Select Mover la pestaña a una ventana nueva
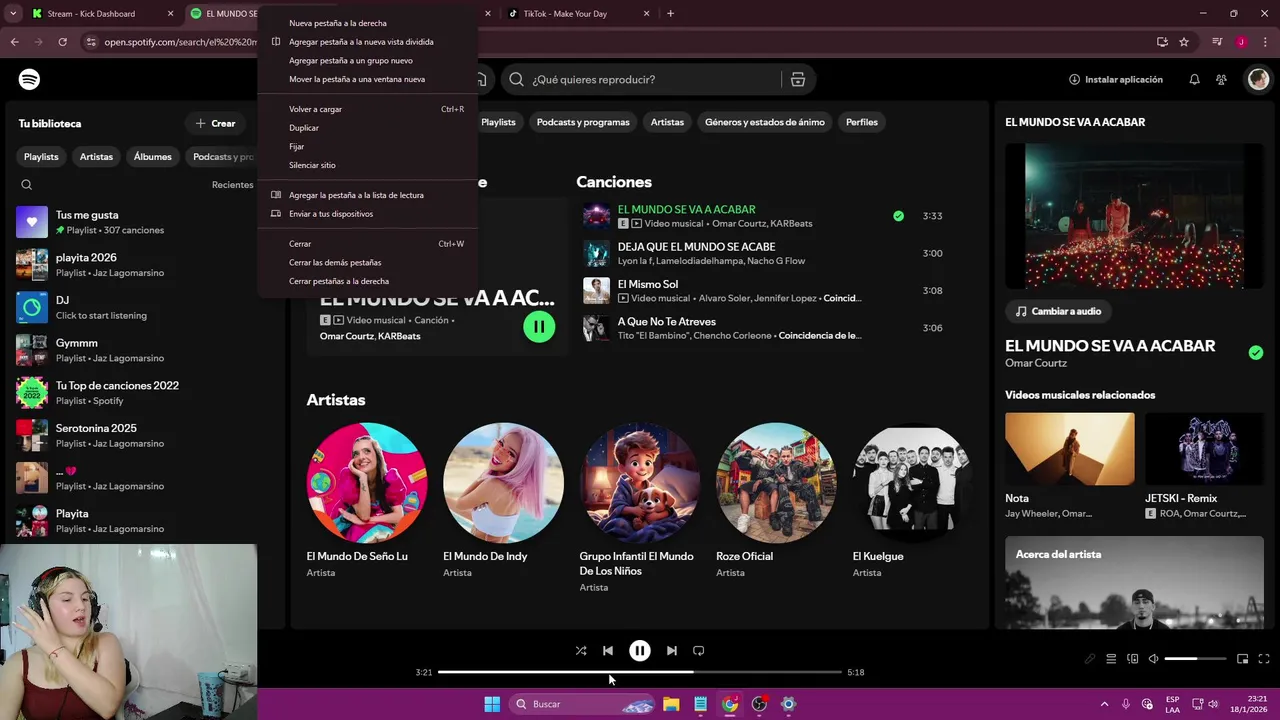Image resolution: width=1280 pixels, height=720 pixels. pos(367,79)
